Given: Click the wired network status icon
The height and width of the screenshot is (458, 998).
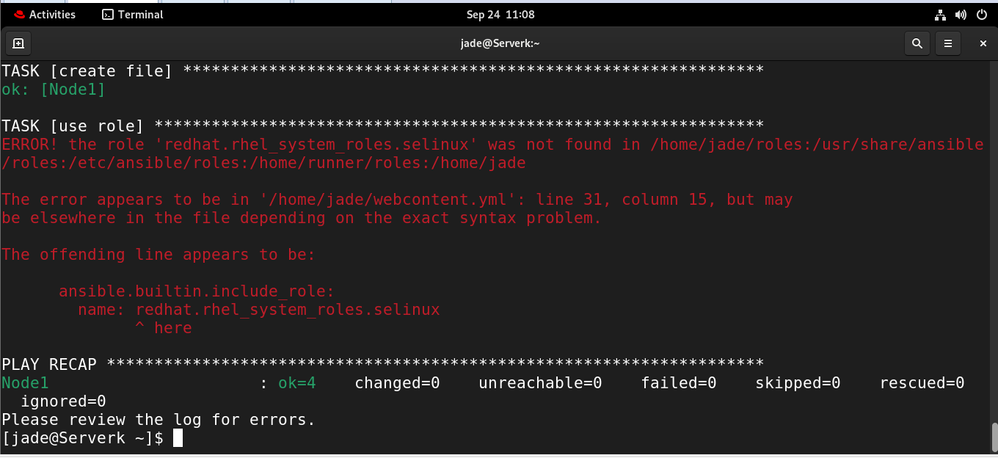Looking at the screenshot, I should coord(940,15).
